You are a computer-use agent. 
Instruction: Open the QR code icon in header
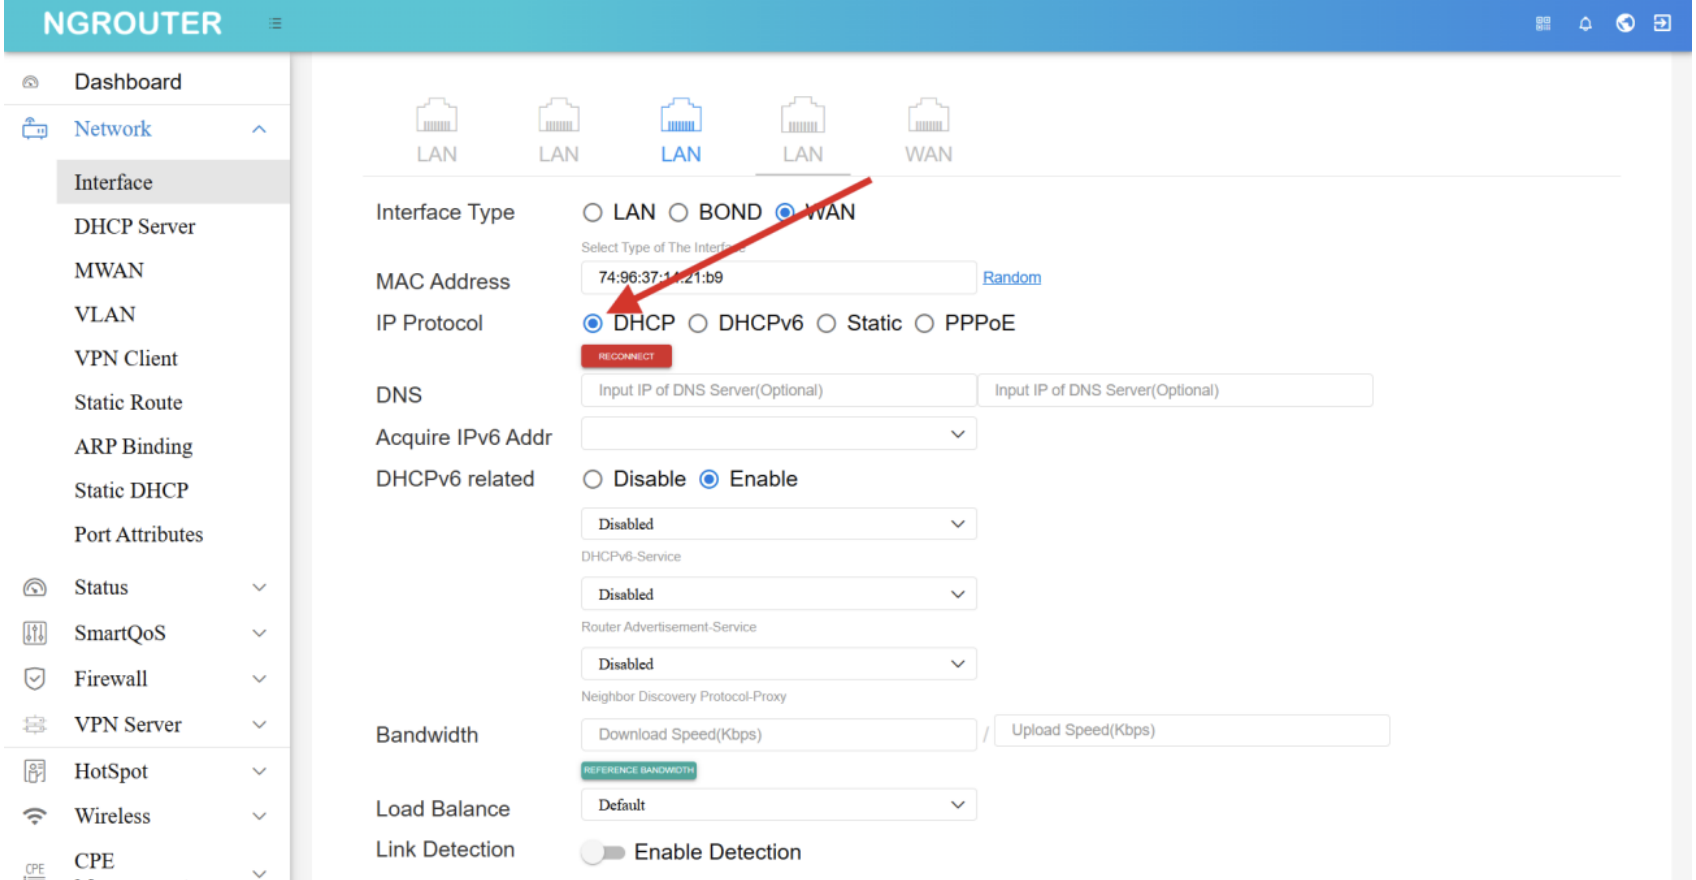pos(1543,24)
